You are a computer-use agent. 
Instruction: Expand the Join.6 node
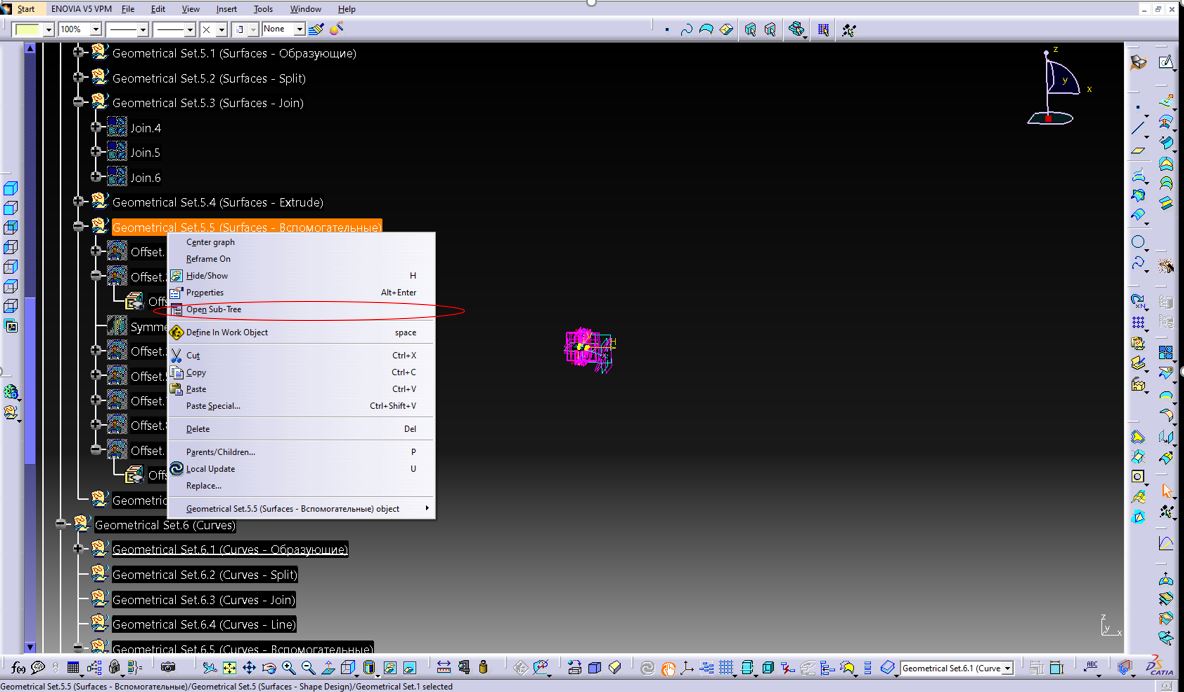pyautogui.click(x=96, y=177)
